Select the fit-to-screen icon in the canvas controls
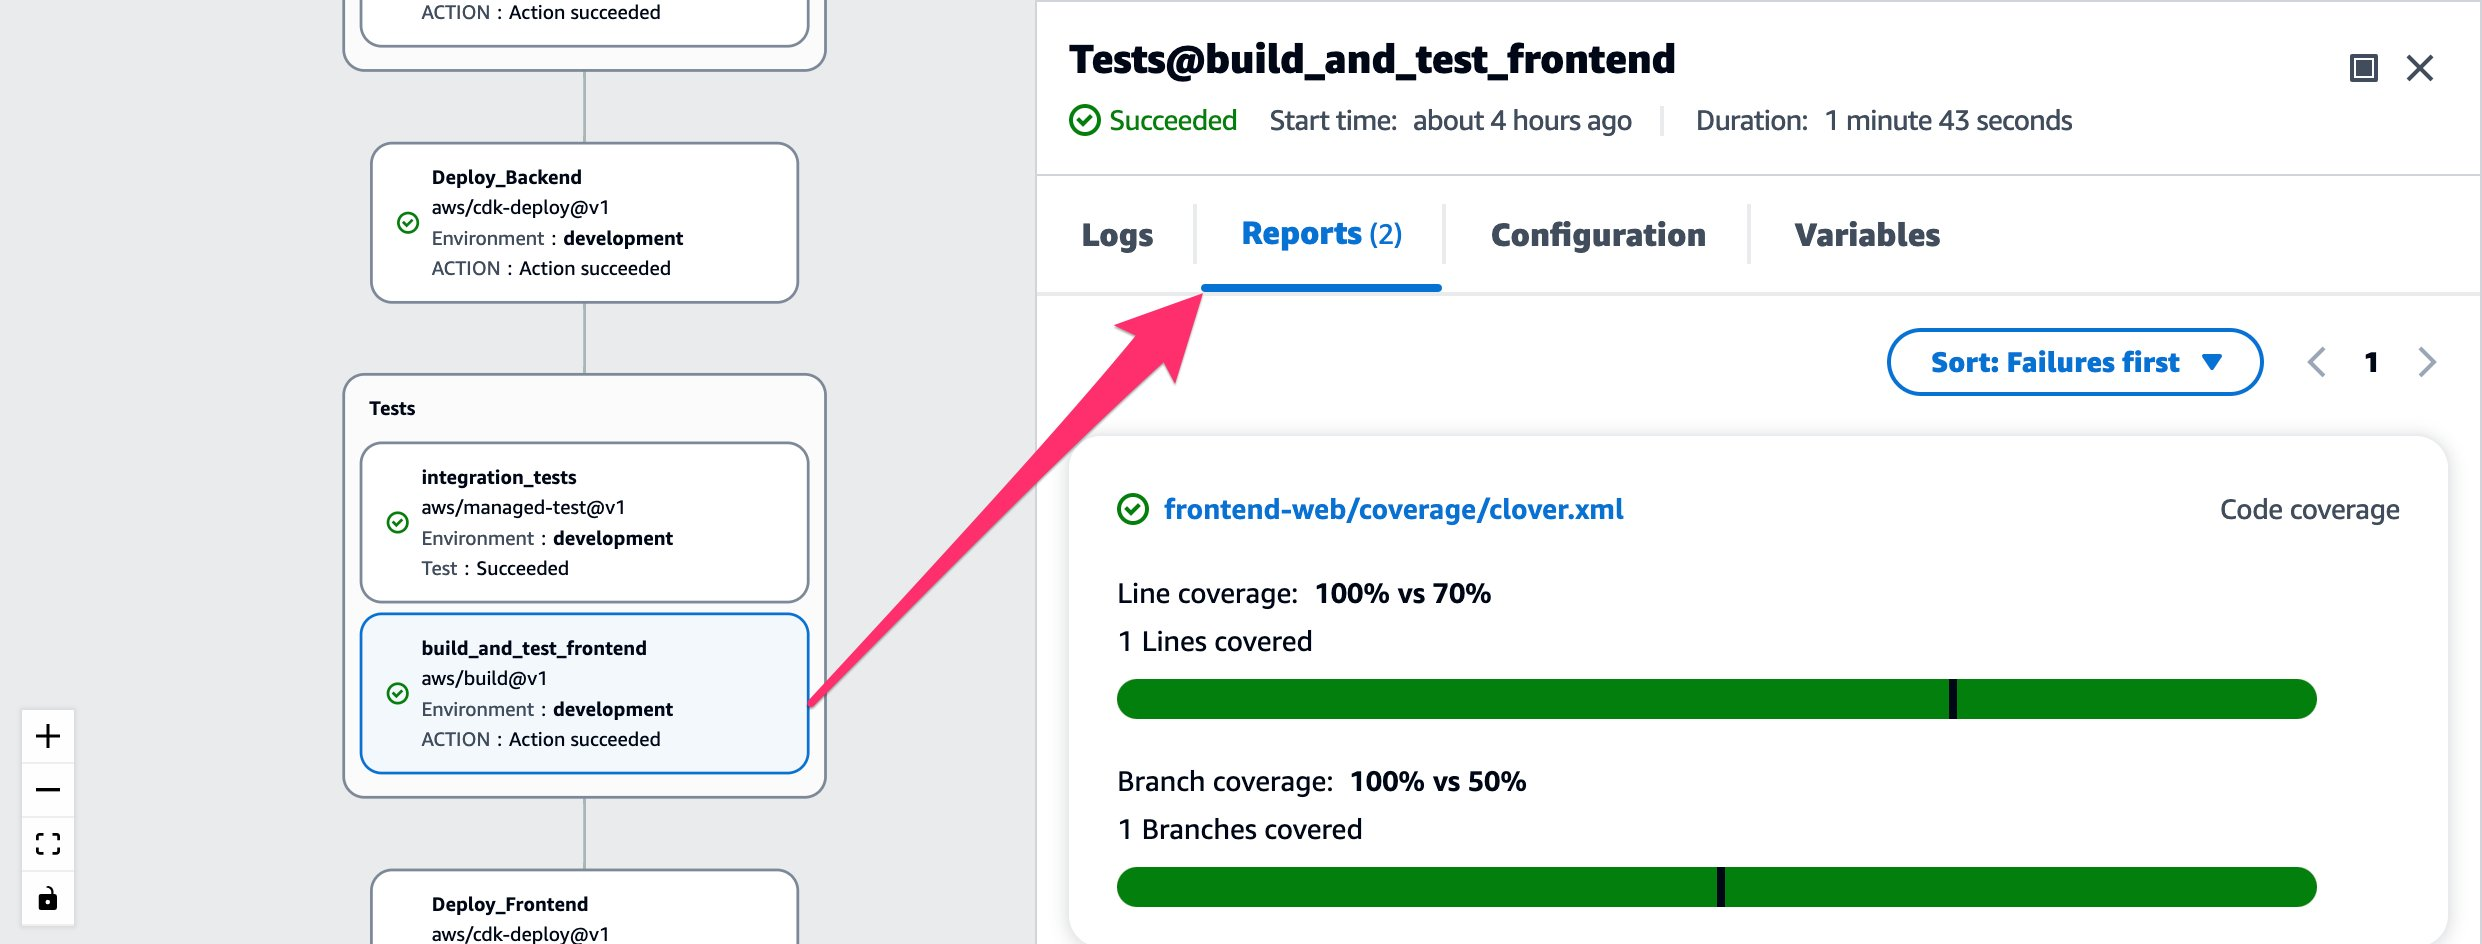The width and height of the screenshot is (2482, 944). pyautogui.click(x=47, y=844)
